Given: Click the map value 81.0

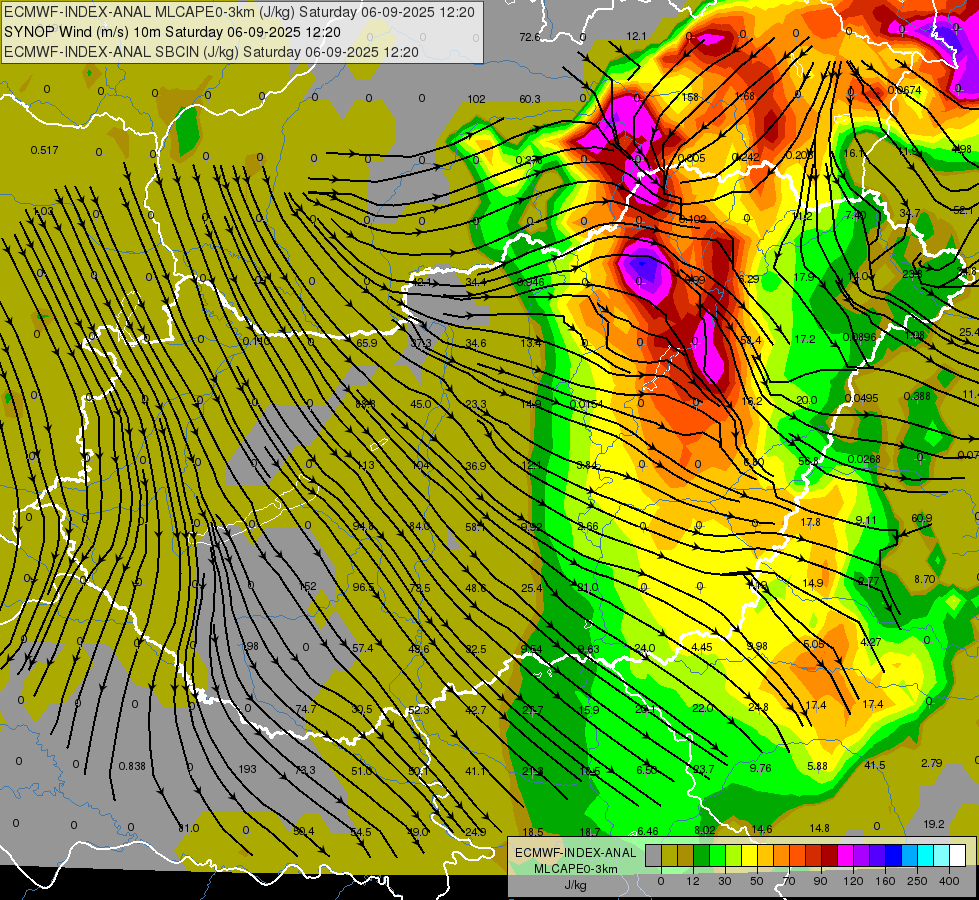Looking at the screenshot, I should tap(189, 828).
